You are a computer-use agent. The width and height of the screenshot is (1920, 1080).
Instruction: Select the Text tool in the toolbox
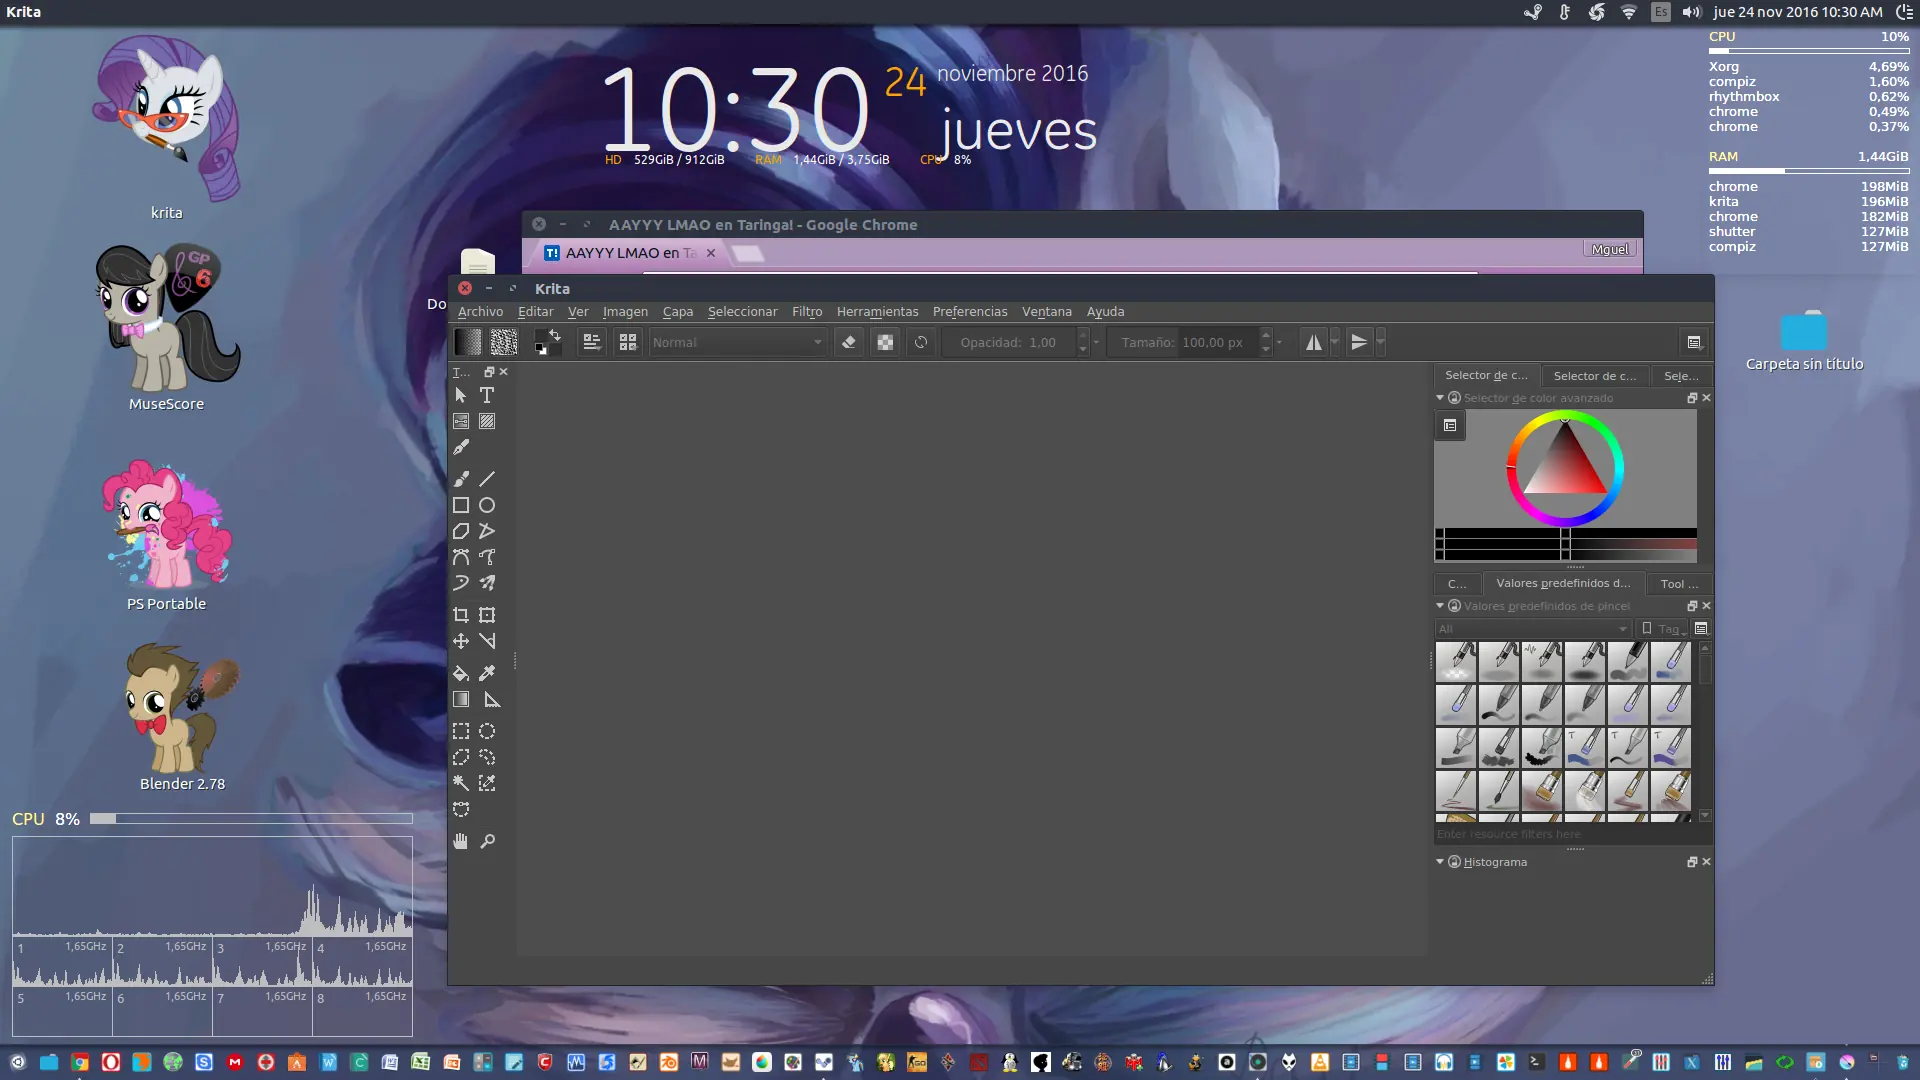(487, 395)
